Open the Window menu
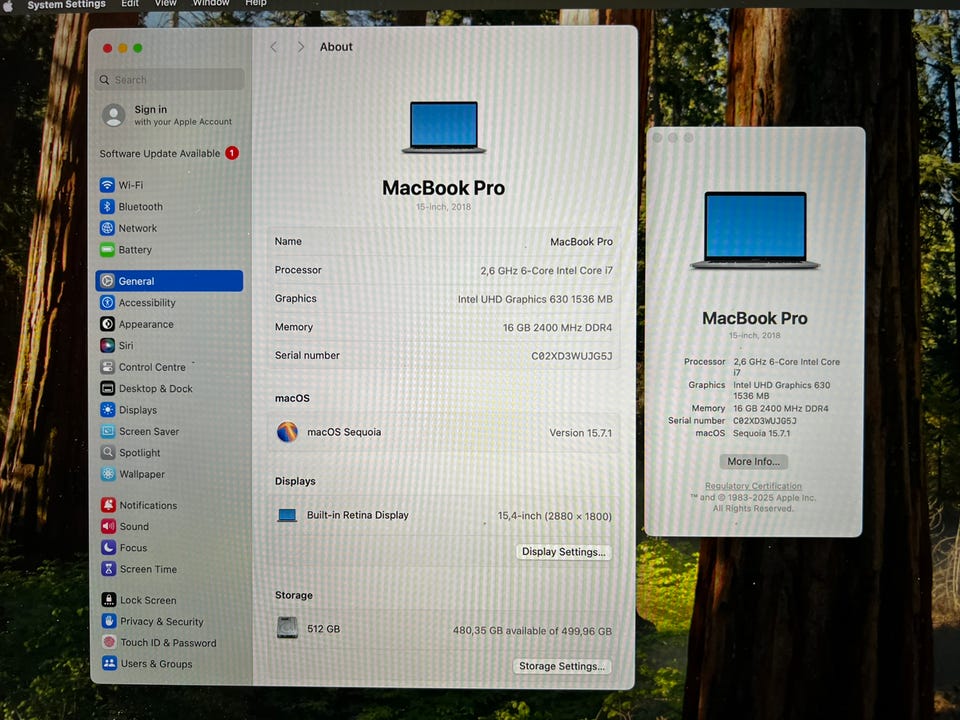 pyautogui.click(x=211, y=4)
